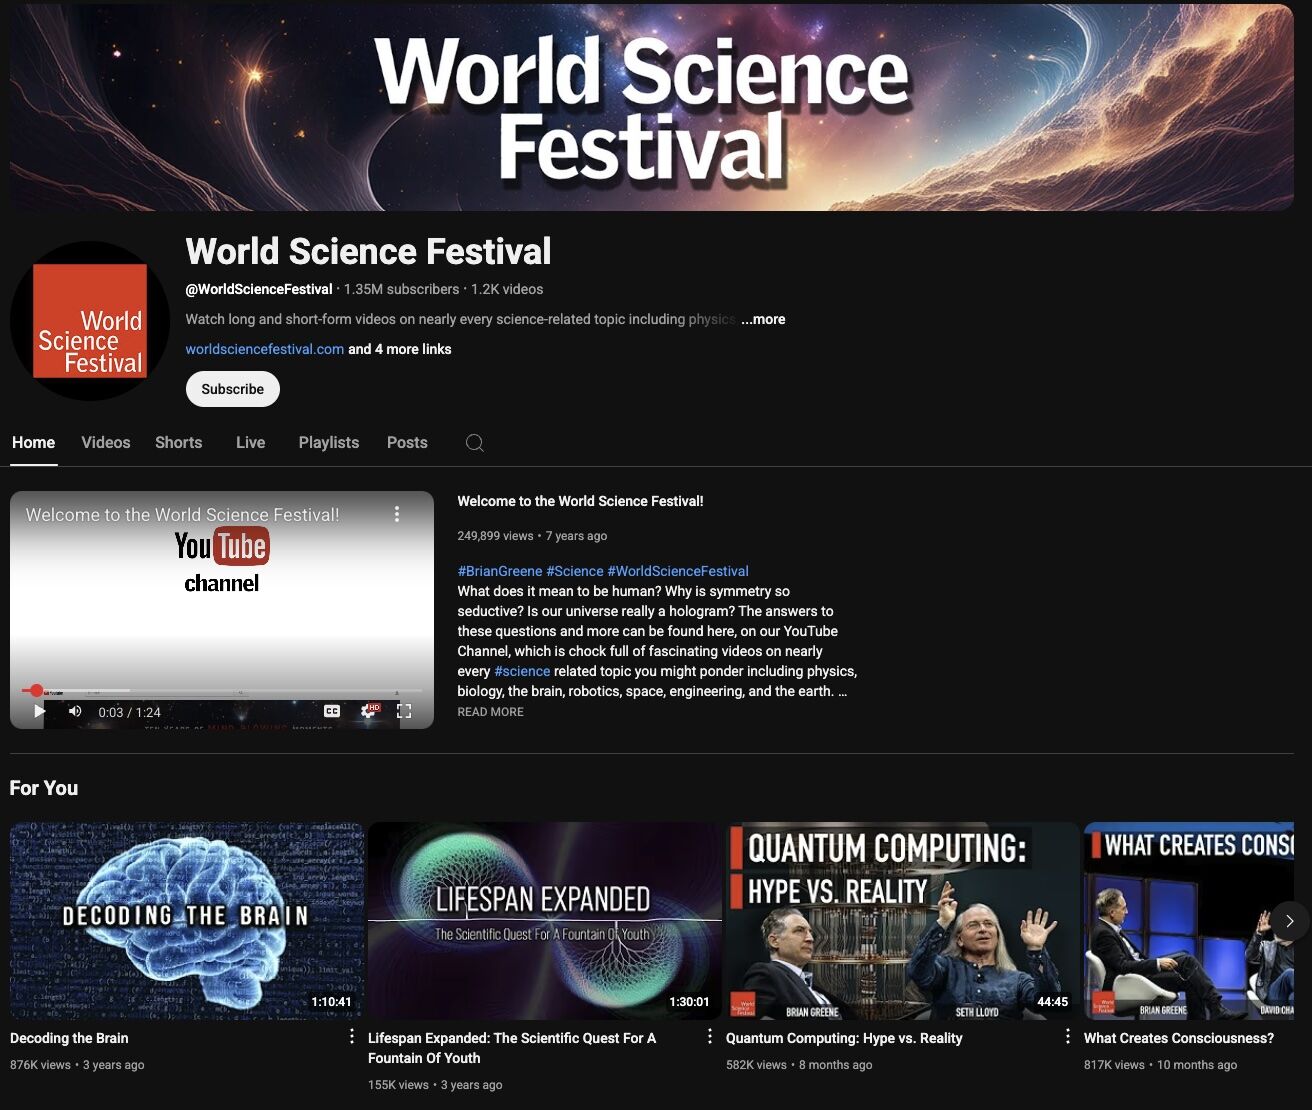The height and width of the screenshot is (1110, 1312).
Task: Click the red video progress scrubber
Action: pyautogui.click(x=37, y=690)
